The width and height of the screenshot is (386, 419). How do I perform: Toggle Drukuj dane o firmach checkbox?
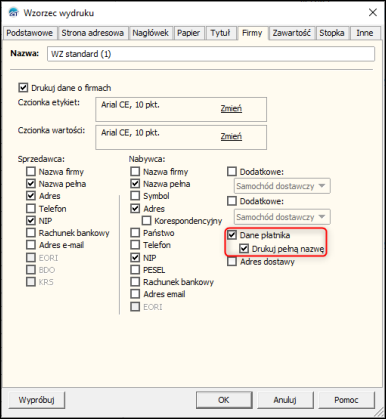click(23, 88)
